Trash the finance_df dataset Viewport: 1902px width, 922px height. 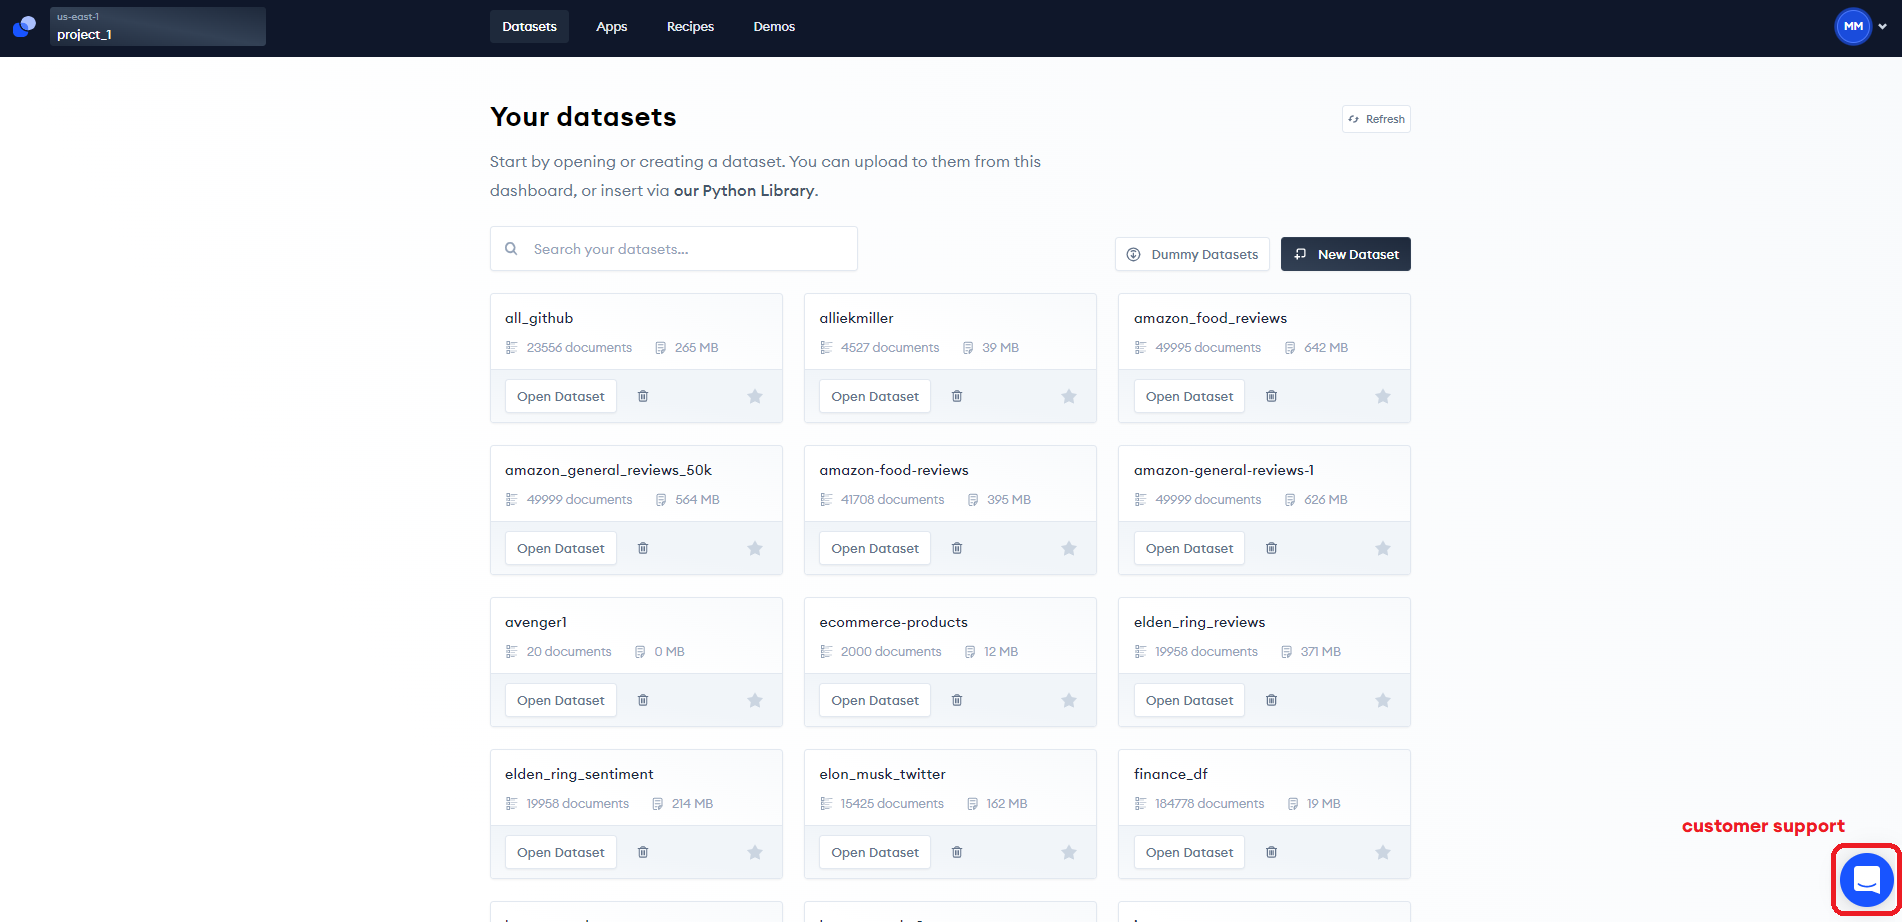point(1271,852)
